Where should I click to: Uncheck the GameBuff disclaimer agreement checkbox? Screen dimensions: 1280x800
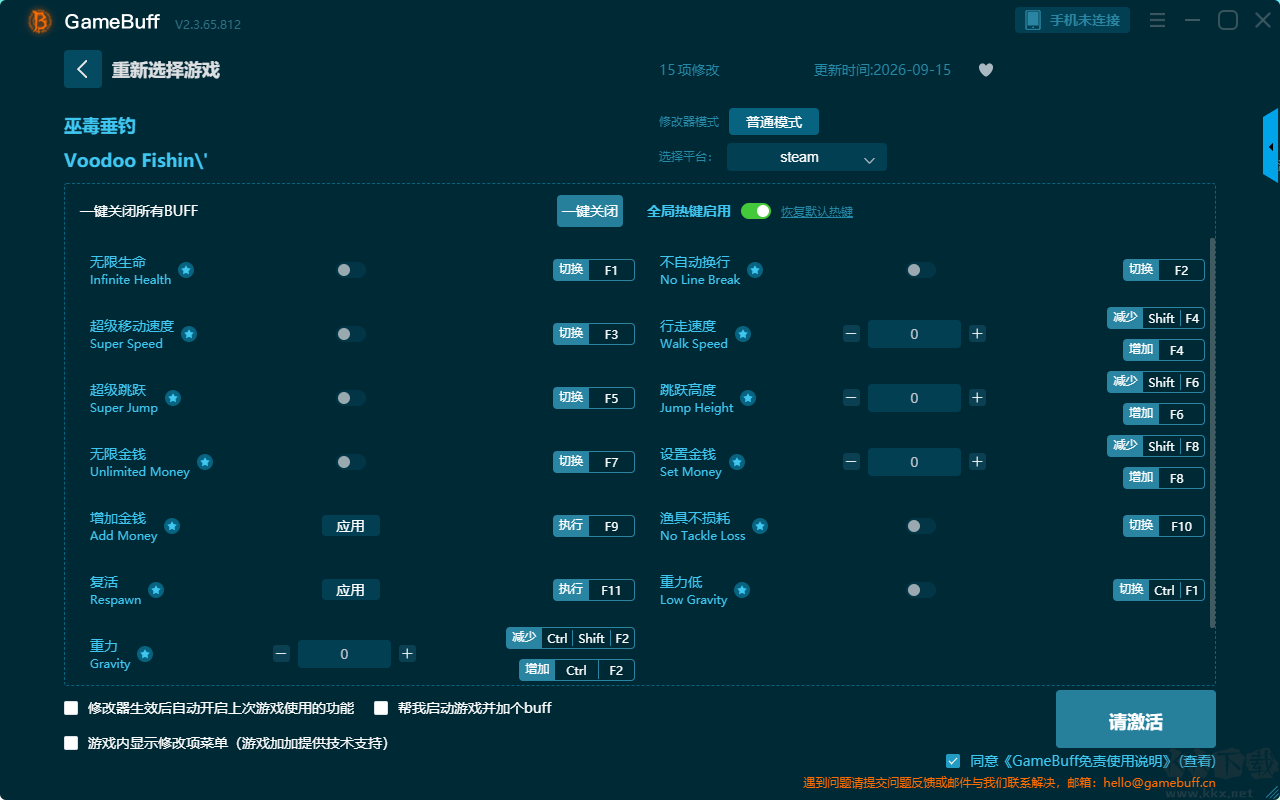point(953,761)
